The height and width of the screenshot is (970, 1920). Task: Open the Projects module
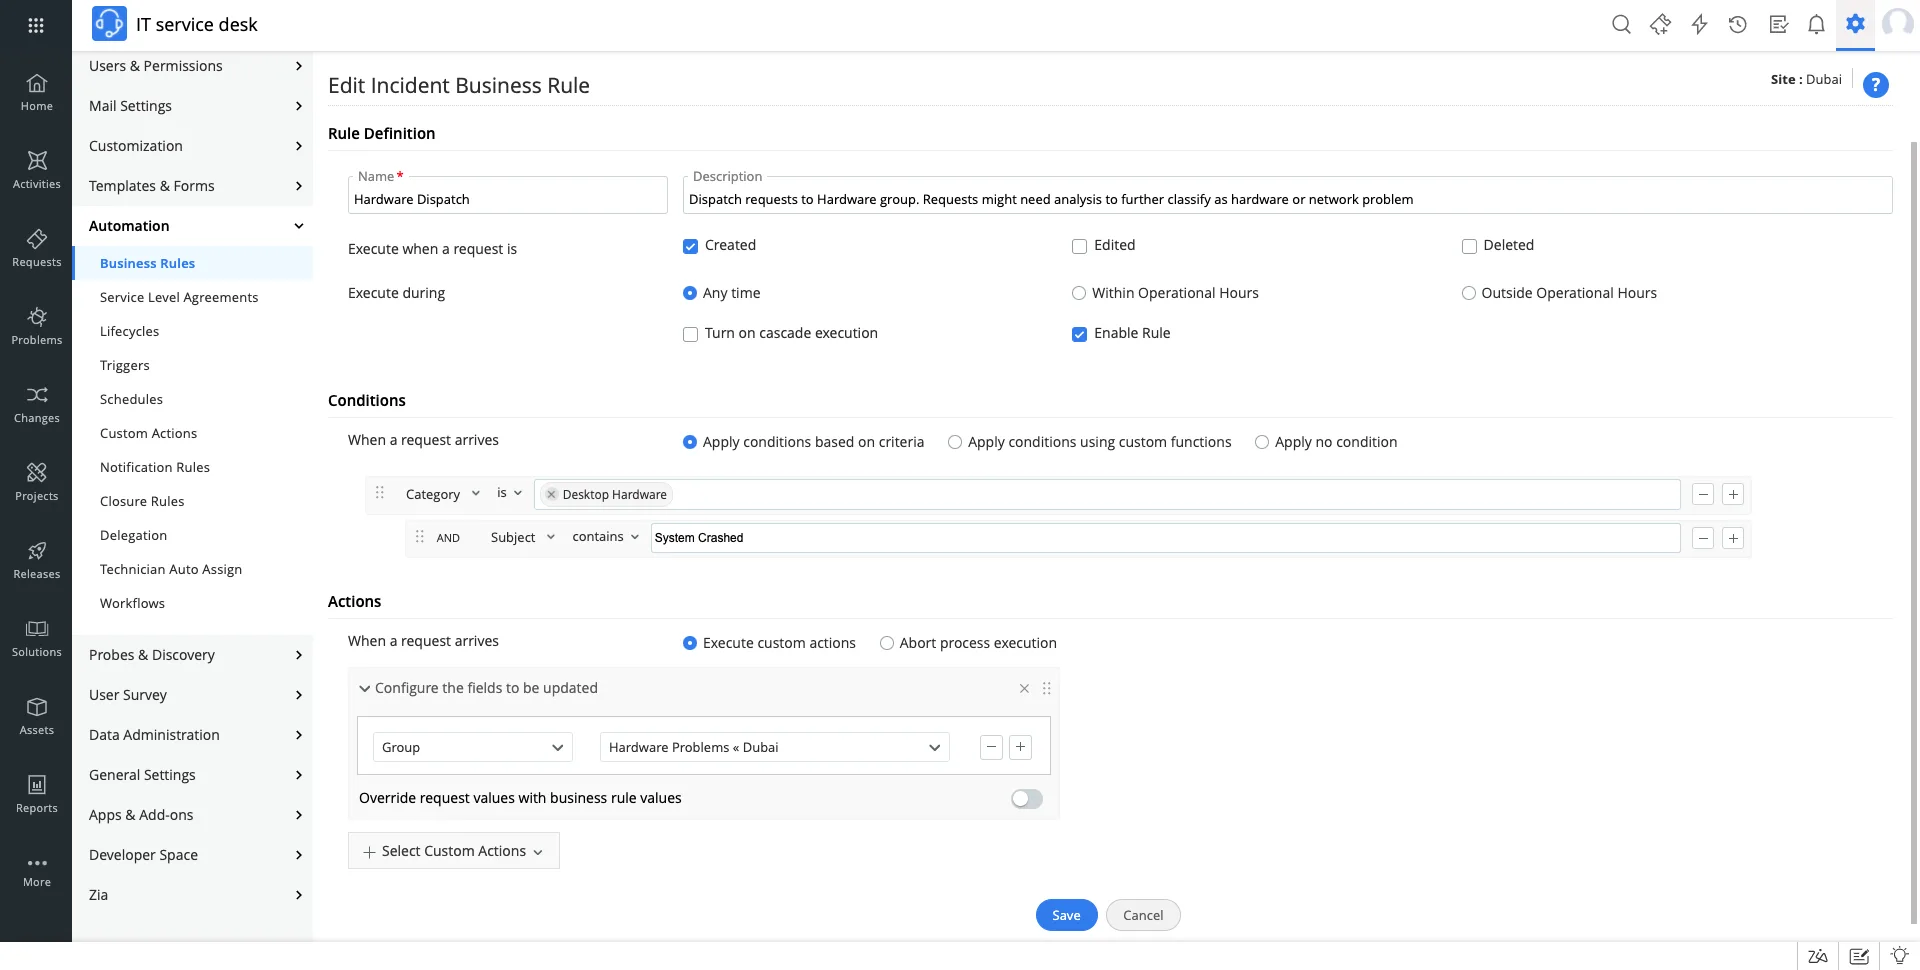pos(36,482)
